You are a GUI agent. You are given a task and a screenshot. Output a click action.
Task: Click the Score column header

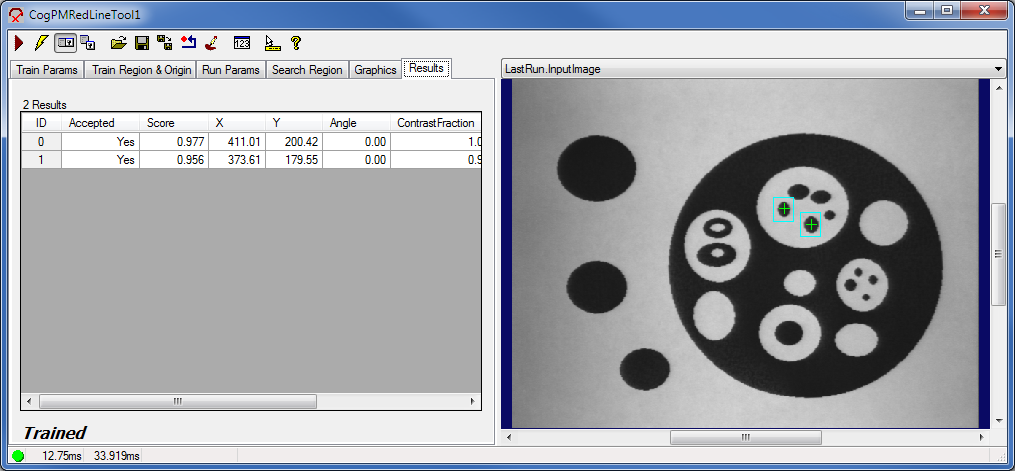(174, 123)
